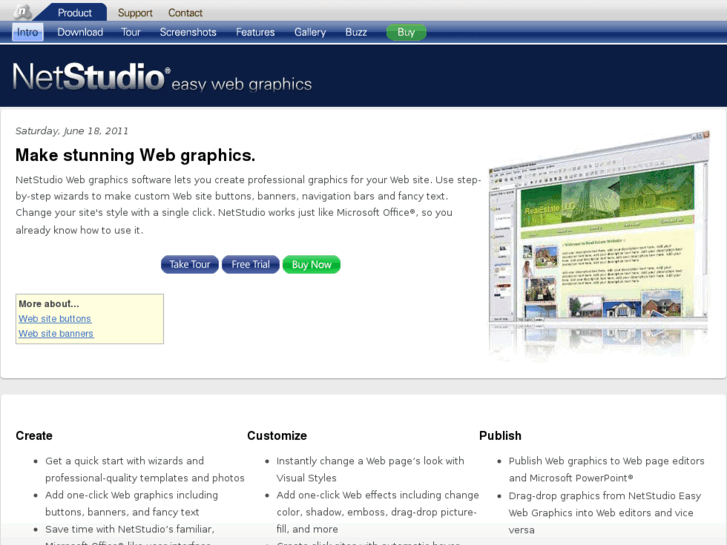Click the NetStudio logo icon in top bar
Screen dimensions: 727x545
(x=22, y=11)
